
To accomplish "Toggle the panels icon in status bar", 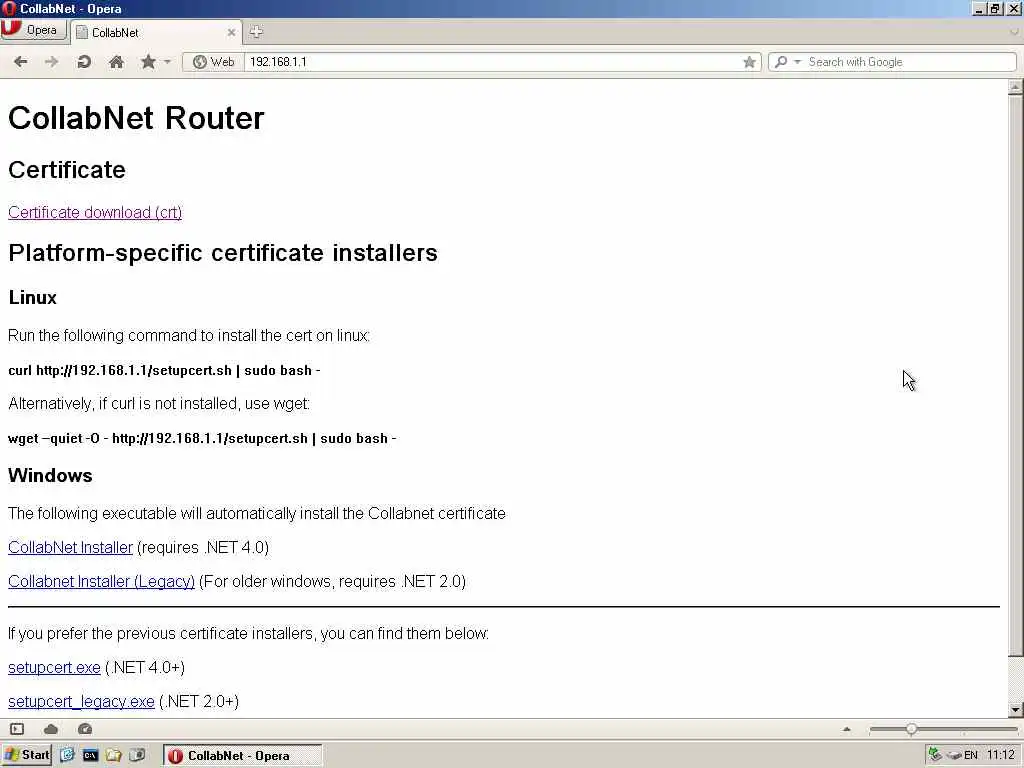I will pos(17,729).
